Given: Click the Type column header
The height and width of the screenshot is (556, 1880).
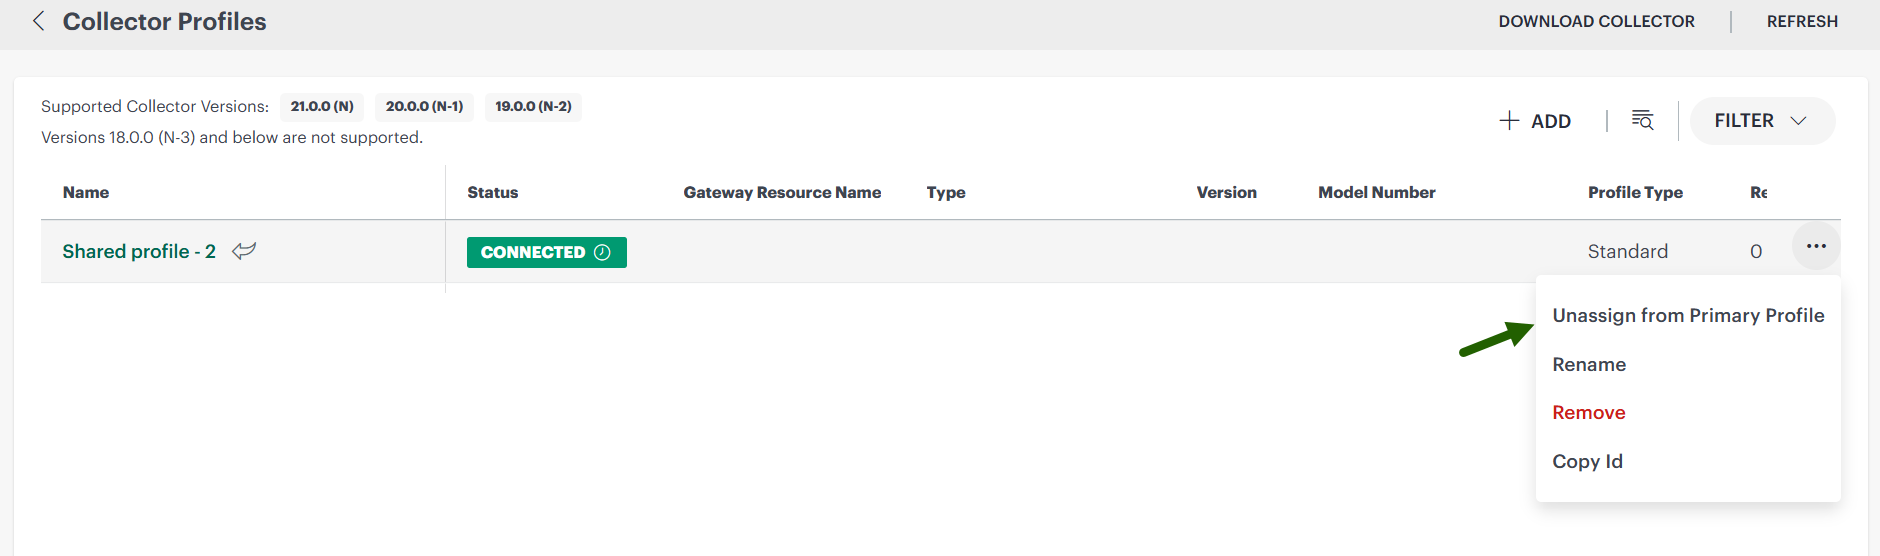Looking at the screenshot, I should [x=946, y=192].
